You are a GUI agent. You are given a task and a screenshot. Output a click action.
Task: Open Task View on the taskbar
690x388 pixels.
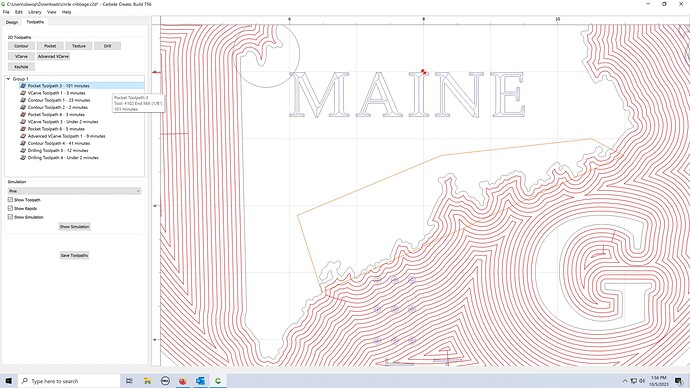tap(129, 381)
